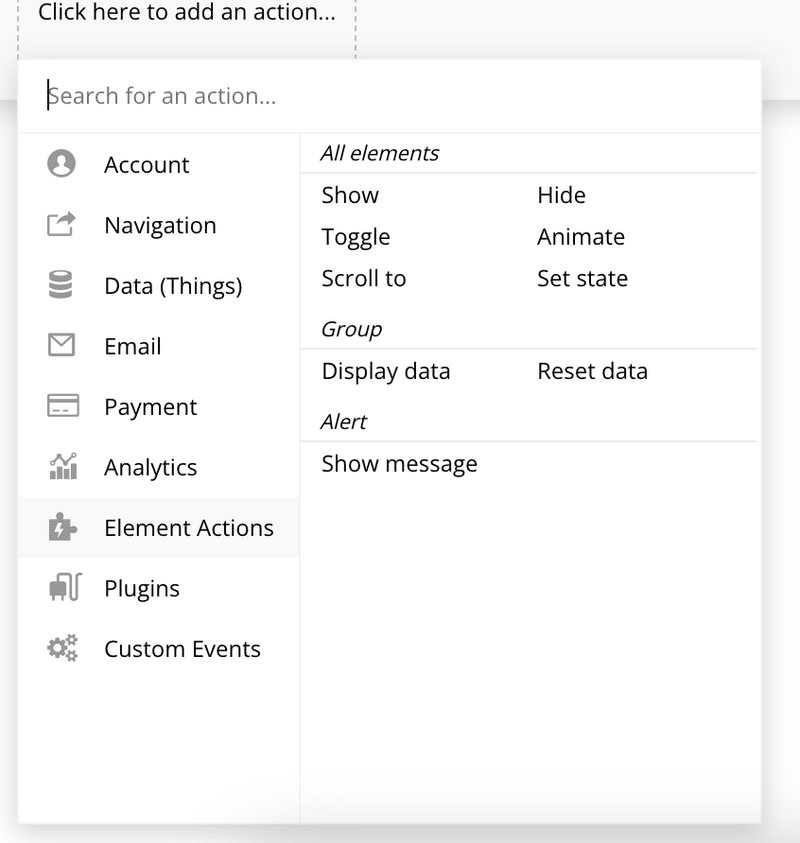This screenshot has width=800, height=843.
Task: Click the Account person icon
Action: [61, 163]
